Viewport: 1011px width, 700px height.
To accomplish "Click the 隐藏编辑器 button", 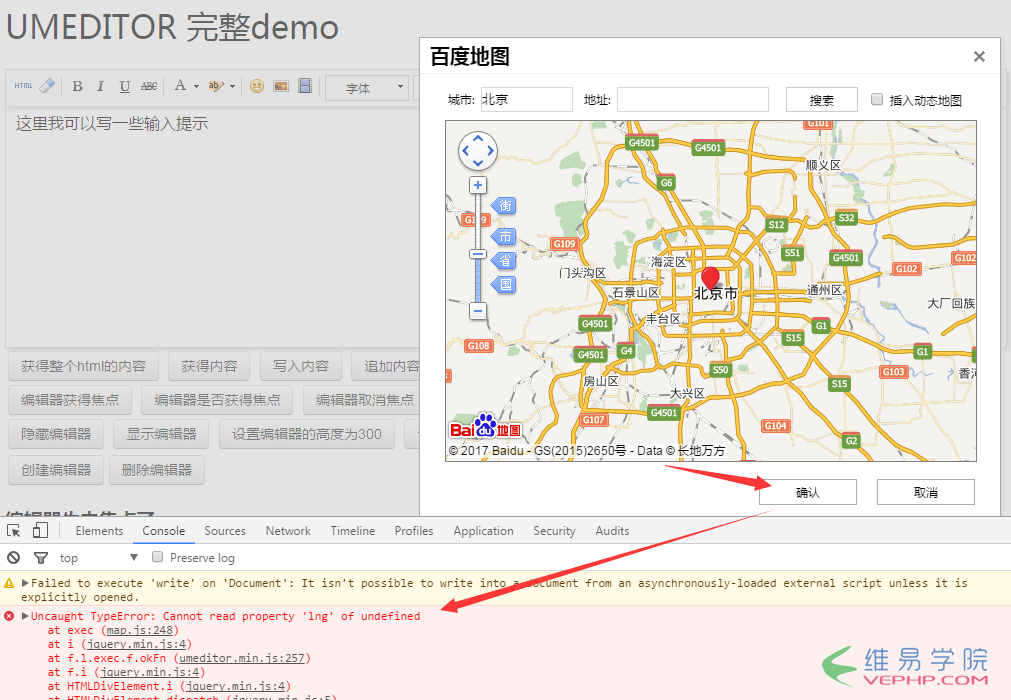I will click(x=56, y=434).
